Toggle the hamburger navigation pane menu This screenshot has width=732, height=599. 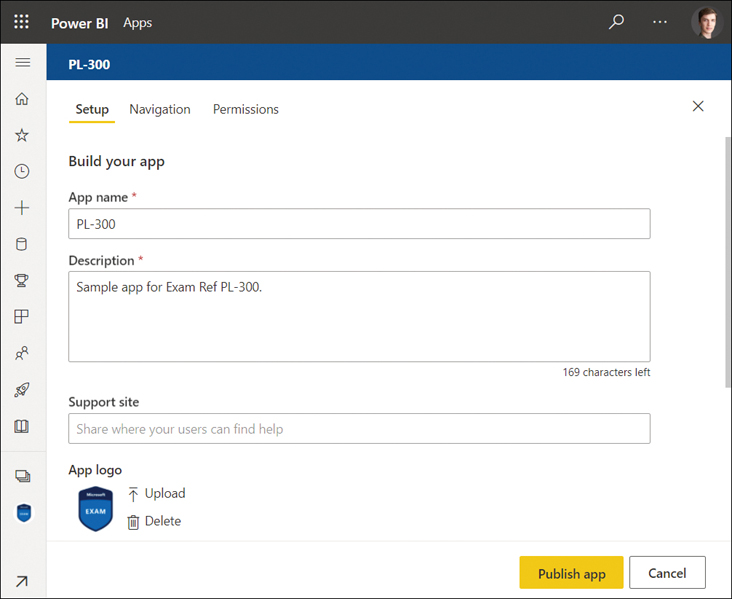click(22, 63)
